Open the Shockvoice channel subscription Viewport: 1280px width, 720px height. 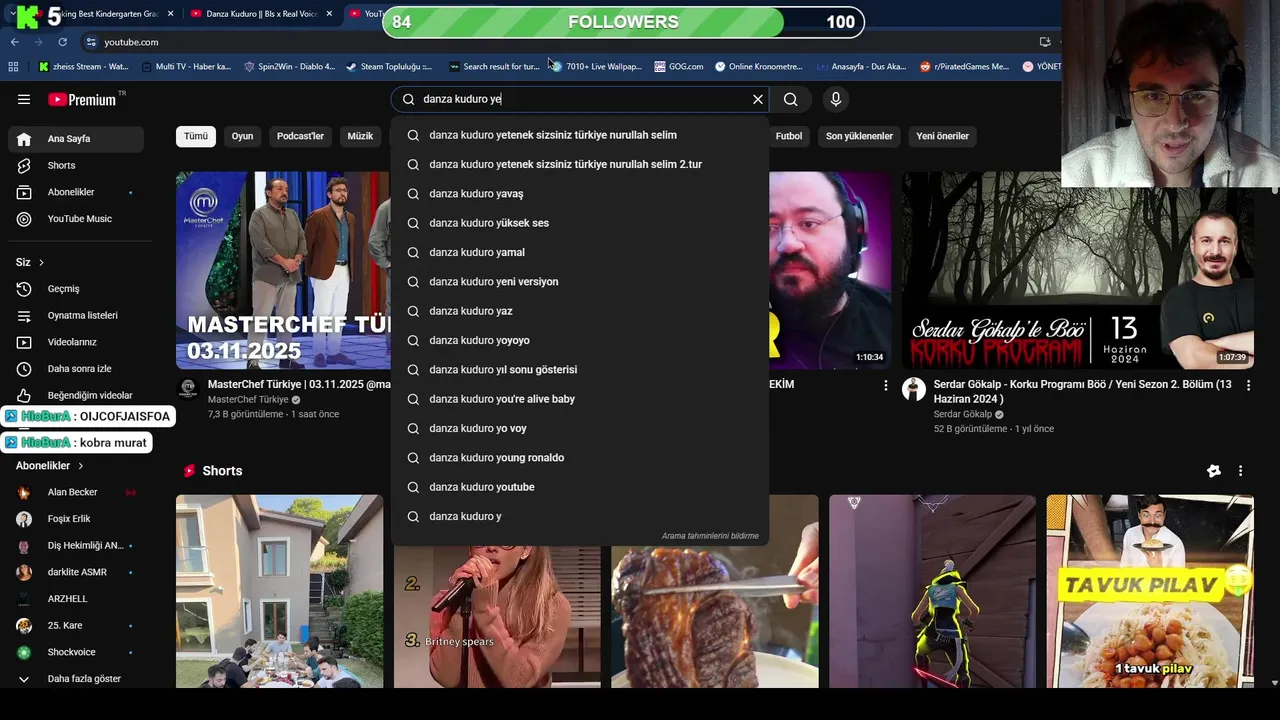pos(76,652)
